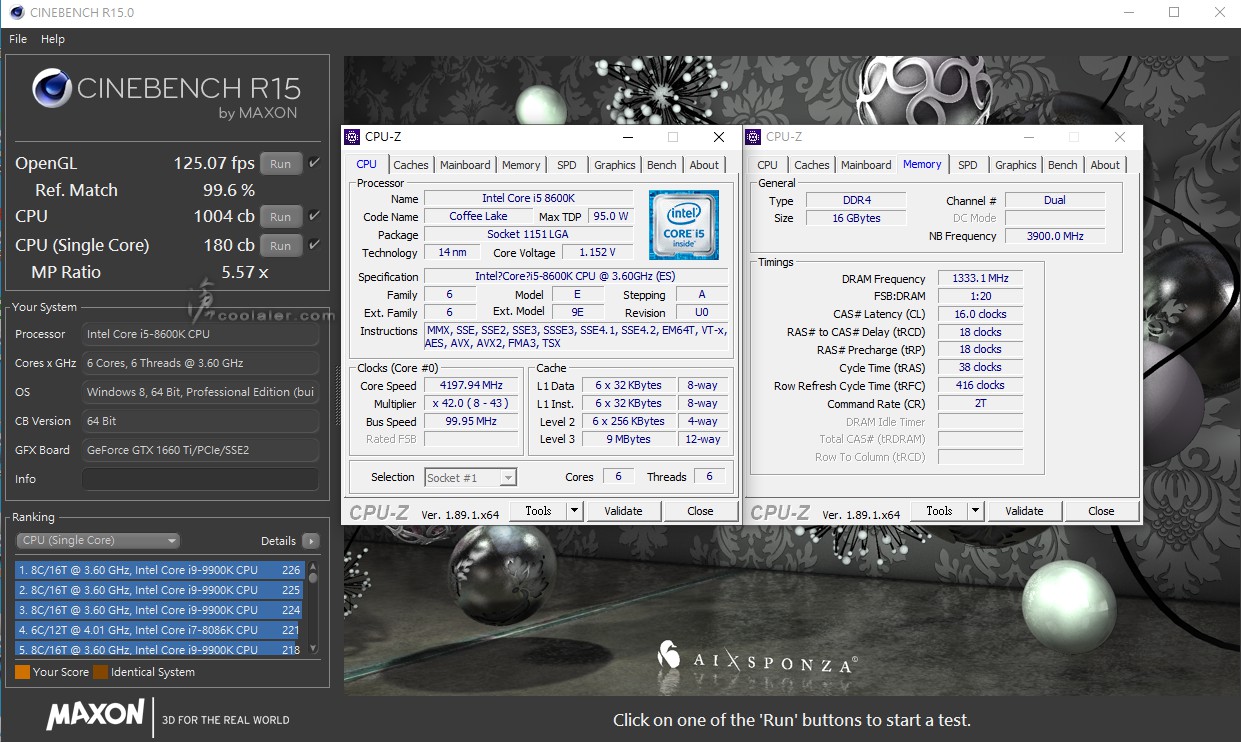Screen dimensions: 1241x742
Task: Open SPD tab in CPU-Z Processor window
Action: (567, 165)
